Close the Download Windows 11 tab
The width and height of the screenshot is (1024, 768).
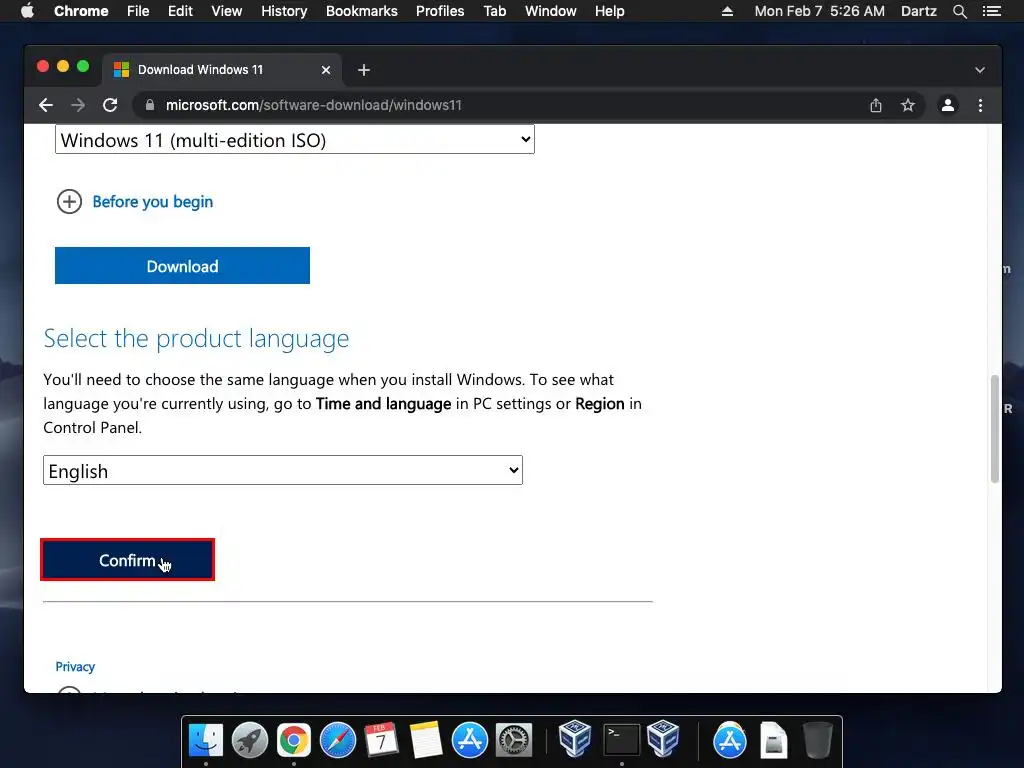point(326,70)
